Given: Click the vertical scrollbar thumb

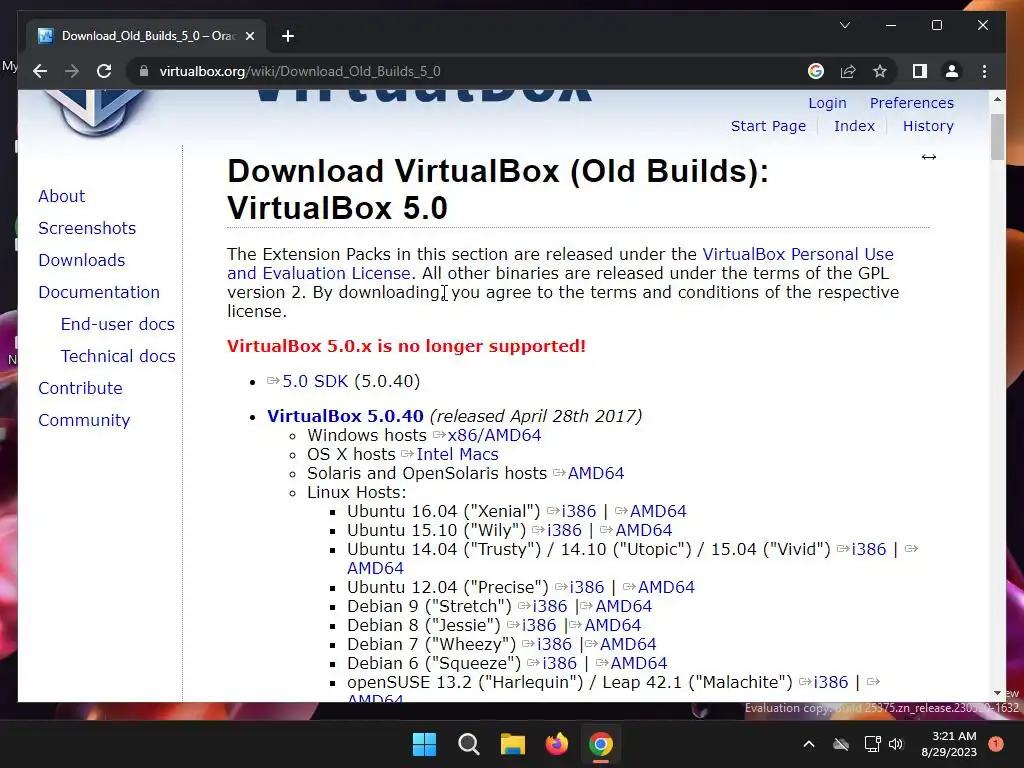Looking at the screenshot, I should 997,137.
